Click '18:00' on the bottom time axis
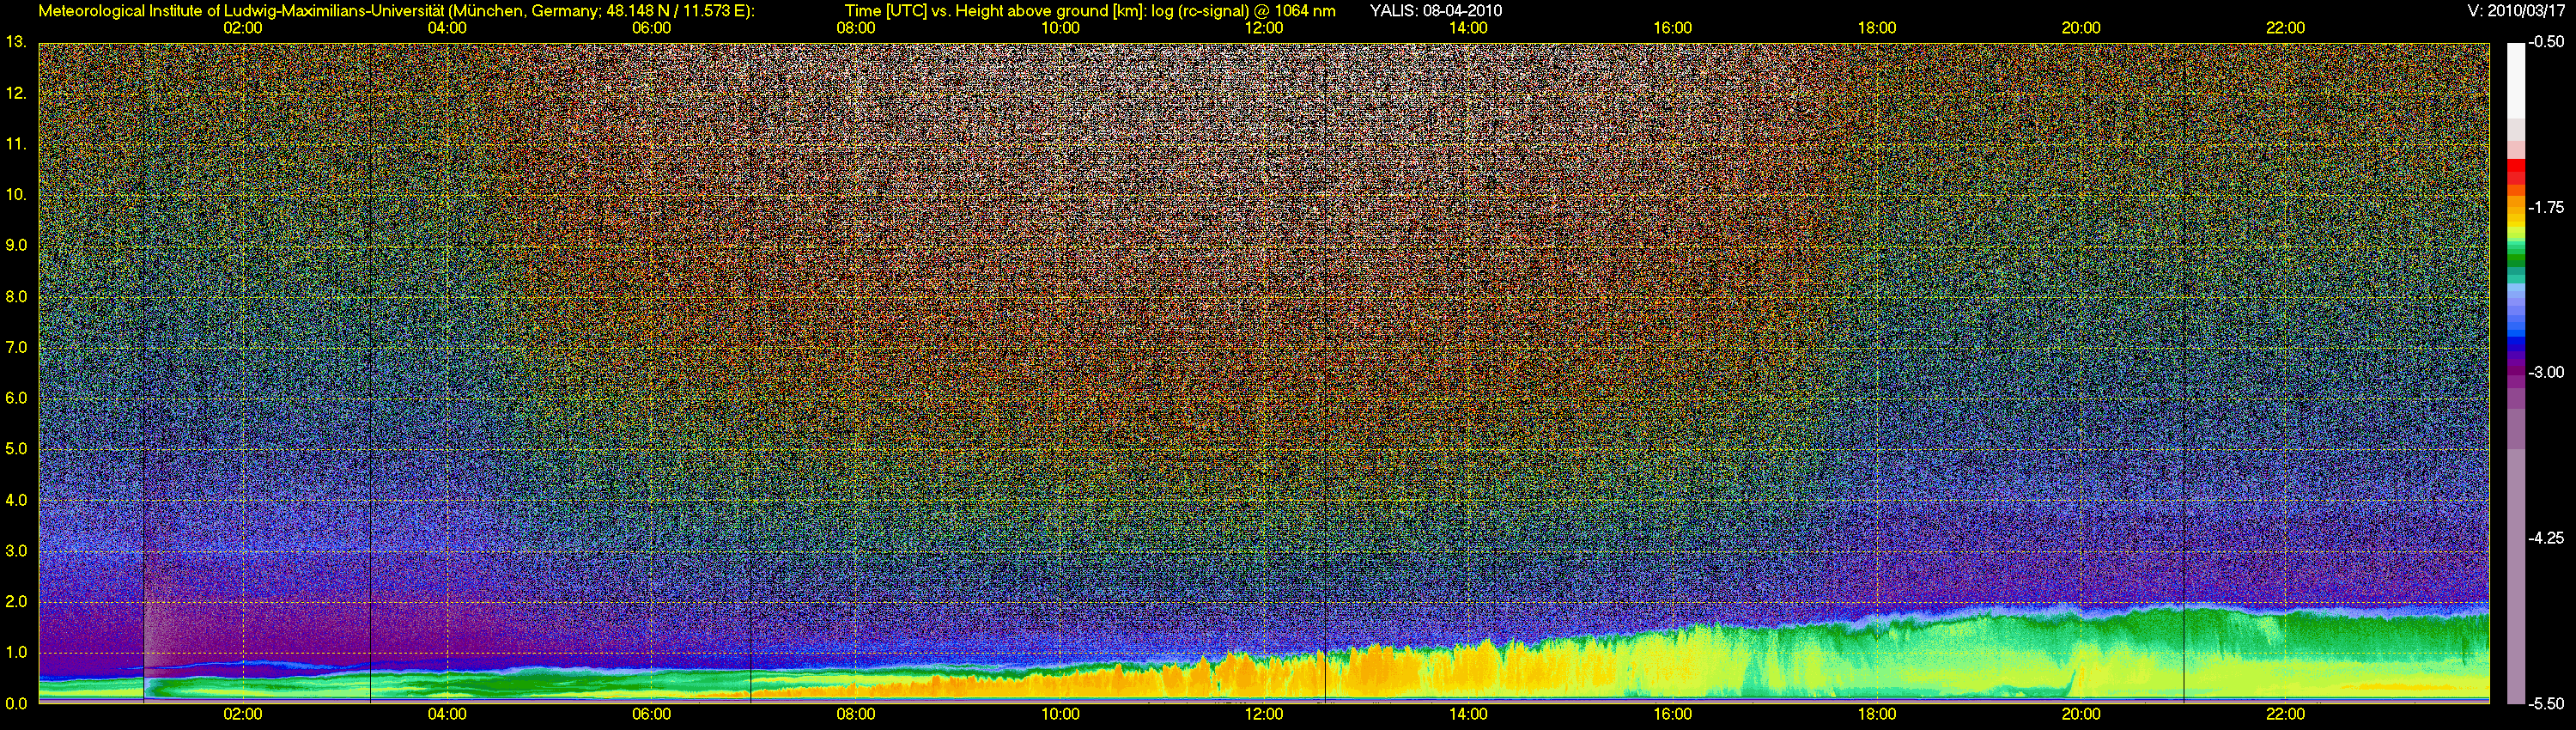 (x=1877, y=715)
